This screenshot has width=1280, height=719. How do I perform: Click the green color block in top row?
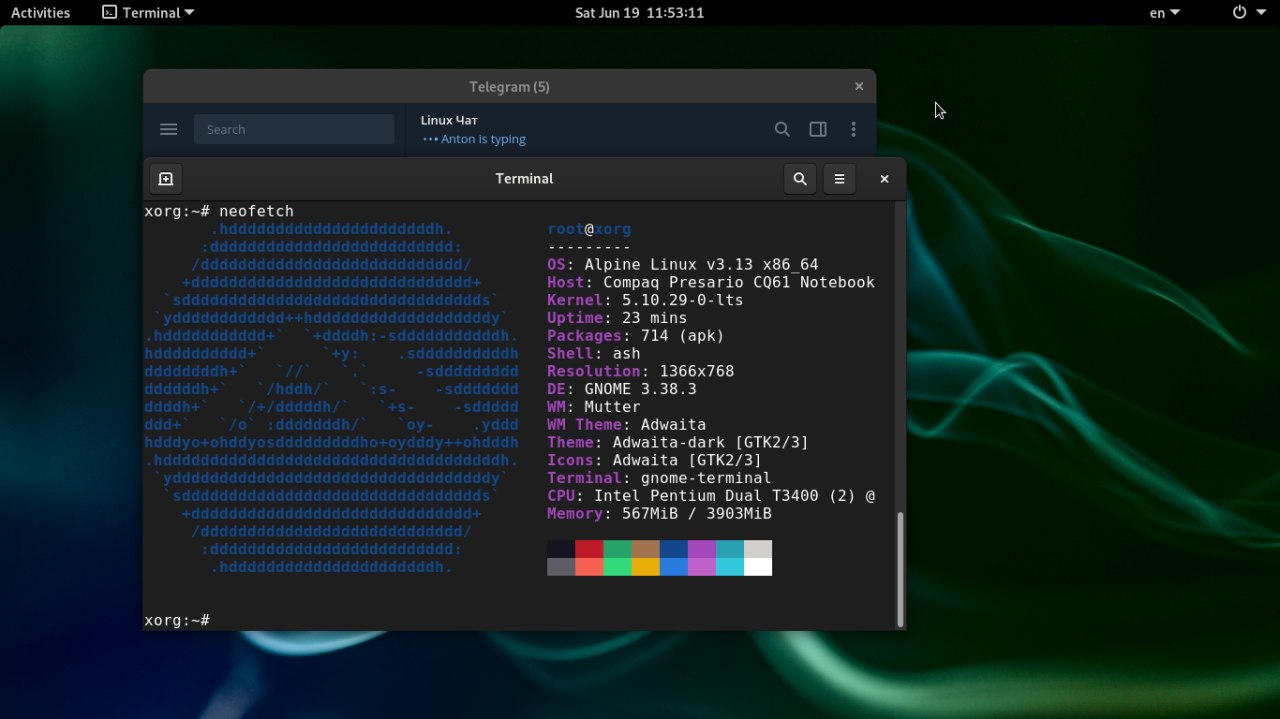point(617,549)
